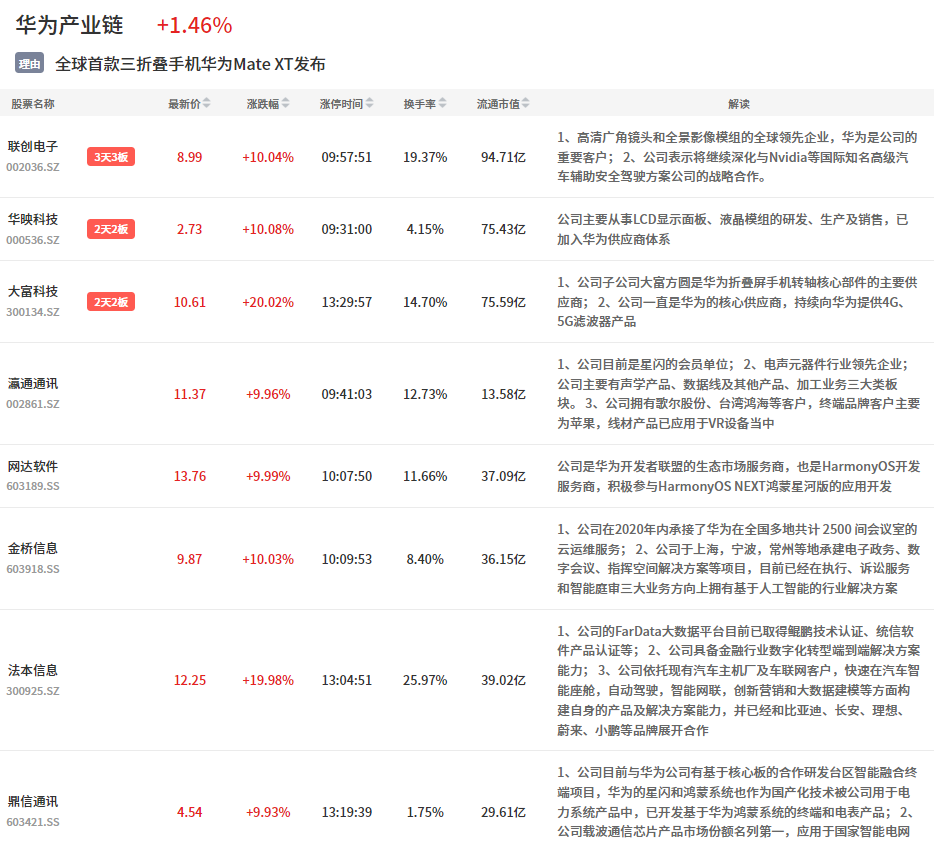
Task: Open 鼎信通讯 stock page
Action: (33, 802)
